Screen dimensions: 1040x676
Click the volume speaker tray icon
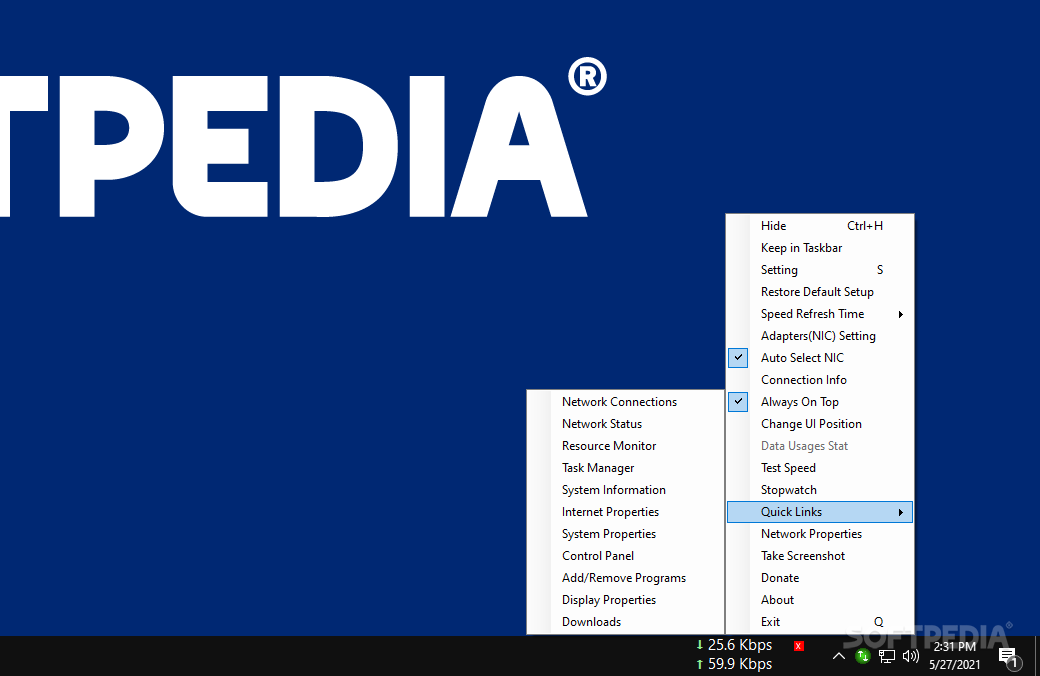click(x=911, y=656)
